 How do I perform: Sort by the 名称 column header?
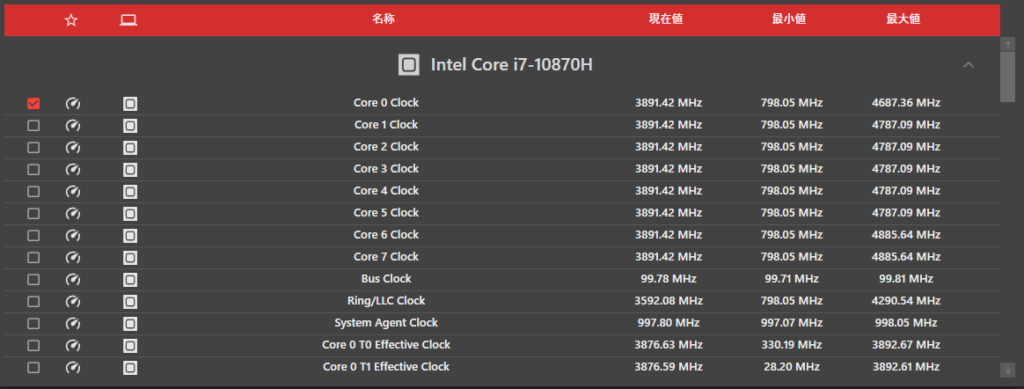[x=383, y=19]
